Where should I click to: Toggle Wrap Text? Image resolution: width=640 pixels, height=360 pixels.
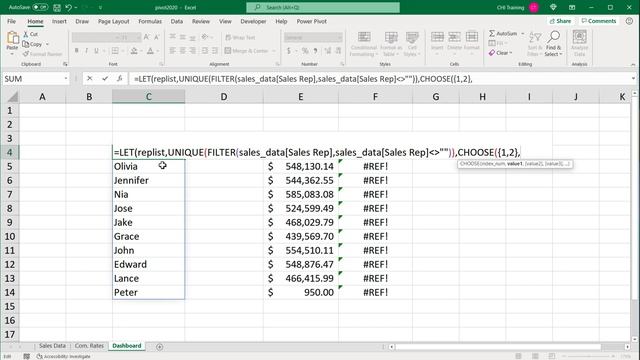point(240,37)
